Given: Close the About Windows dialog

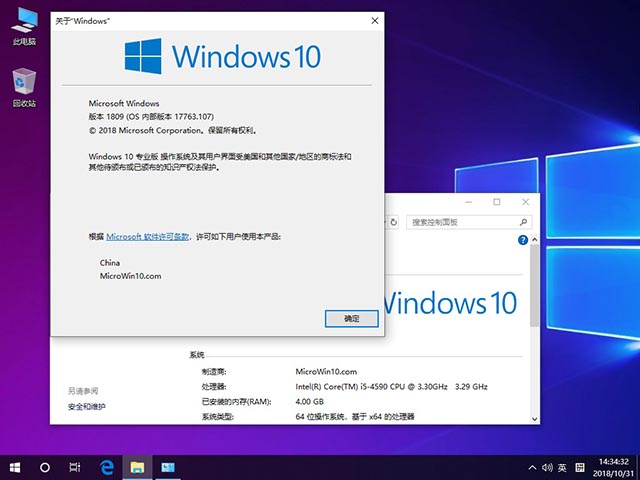Looking at the screenshot, I should coord(374,21).
